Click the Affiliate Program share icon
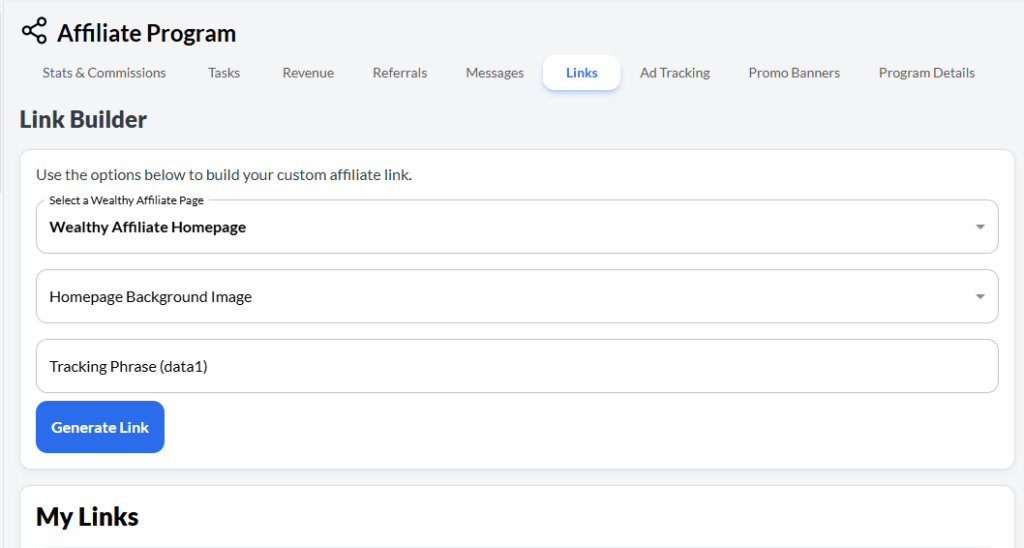 click(x=34, y=31)
